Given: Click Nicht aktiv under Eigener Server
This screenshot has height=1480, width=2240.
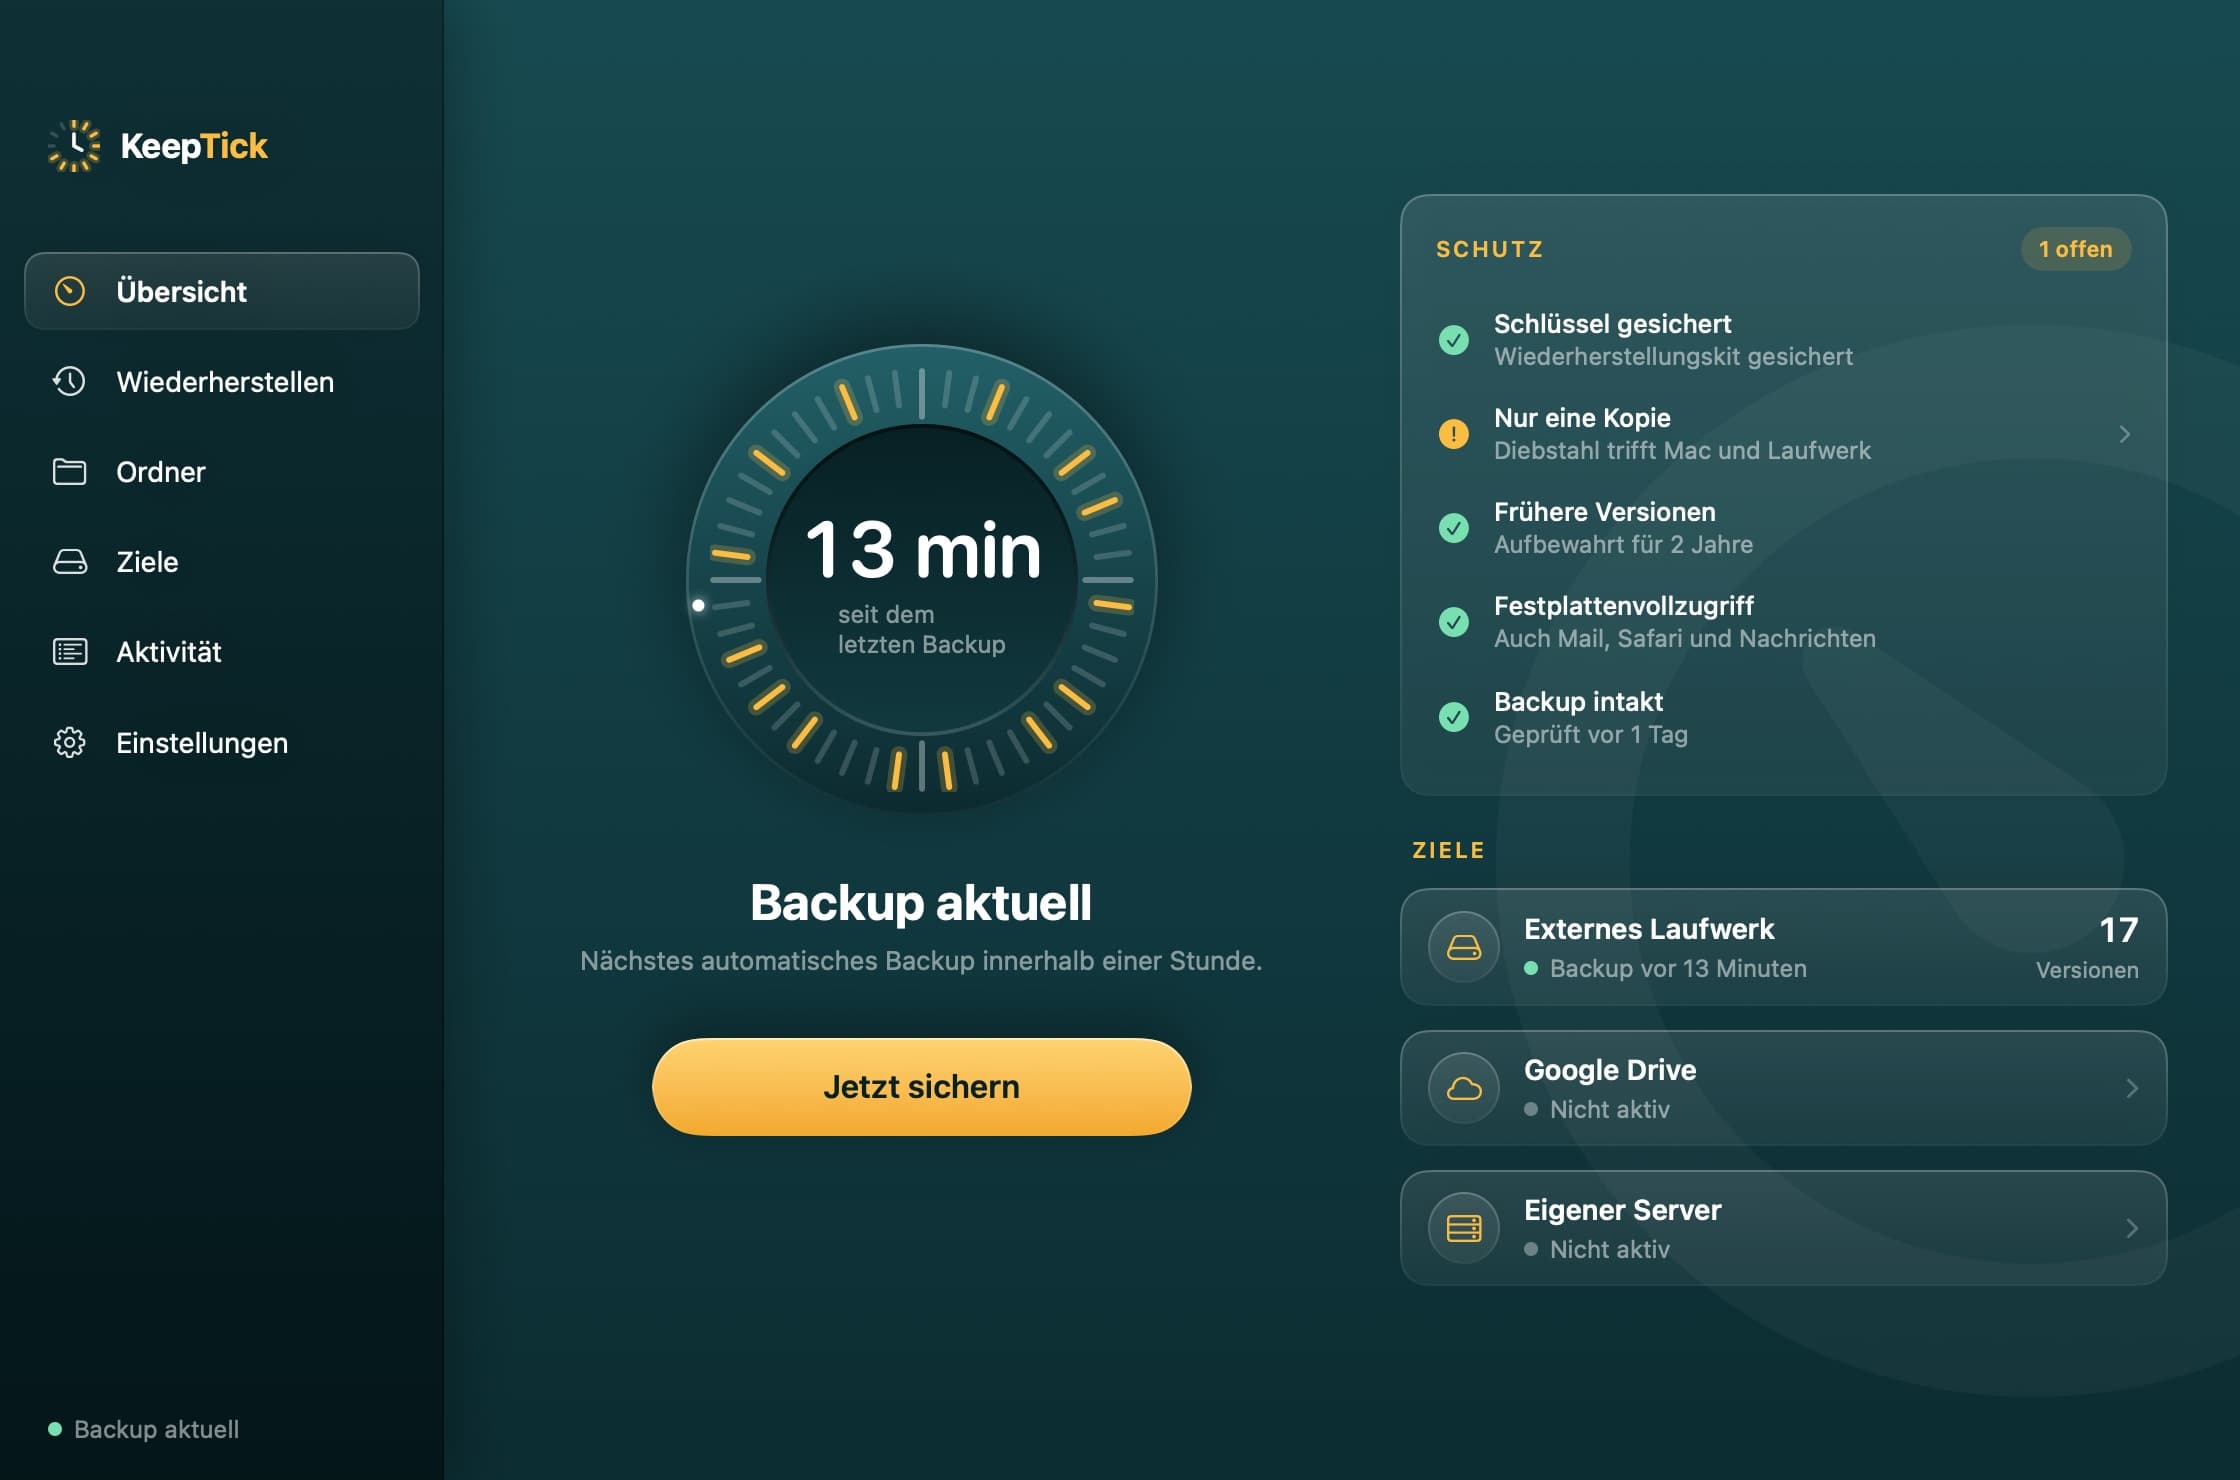Looking at the screenshot, I should [1609, 1249].
